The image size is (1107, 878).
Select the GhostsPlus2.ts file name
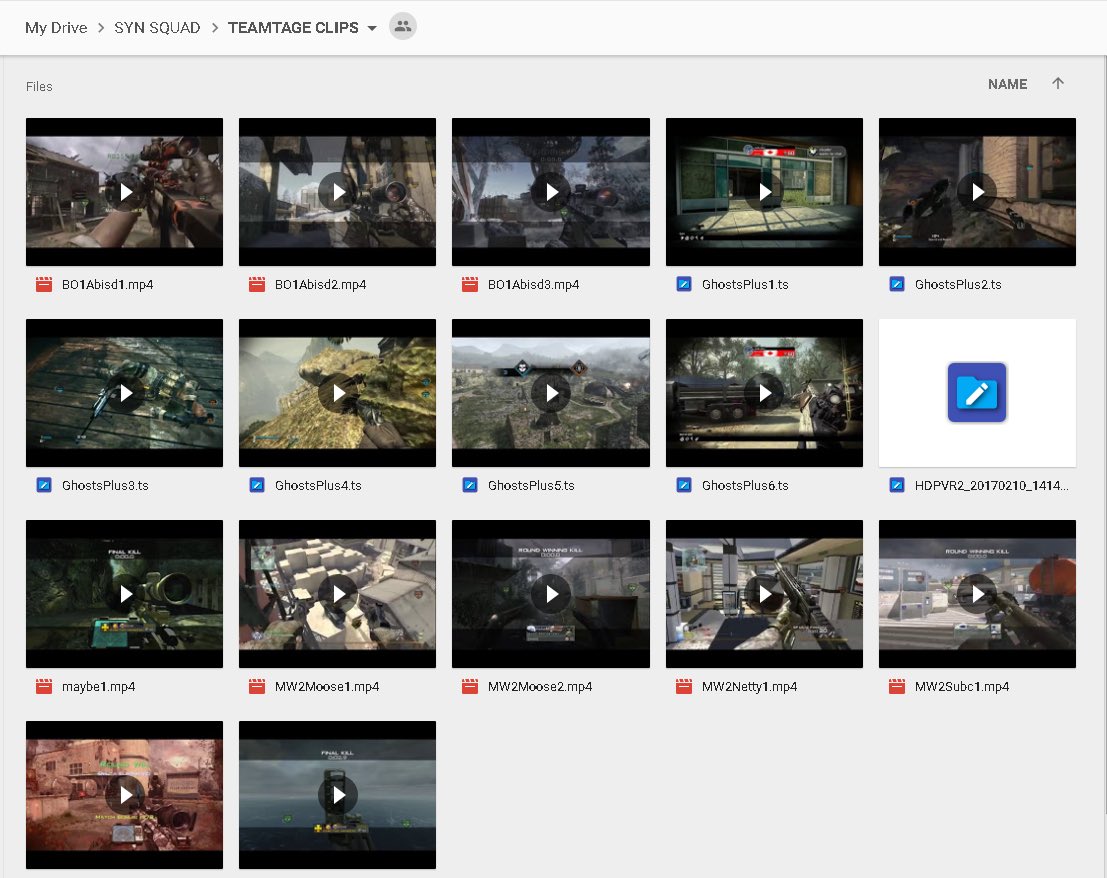point(958,284)
